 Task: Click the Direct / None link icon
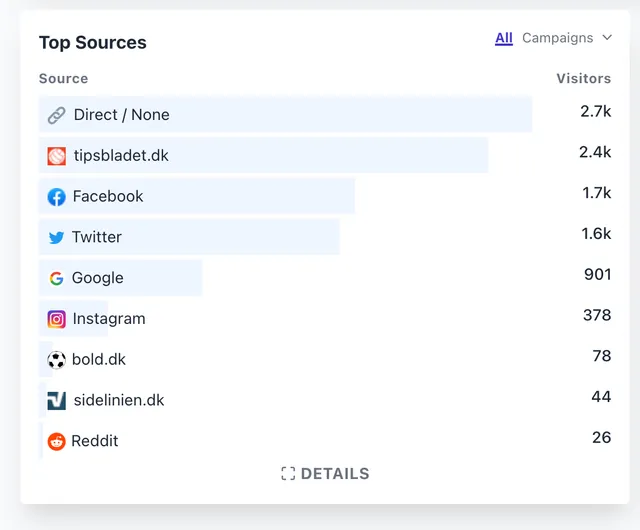pos(57,115)
